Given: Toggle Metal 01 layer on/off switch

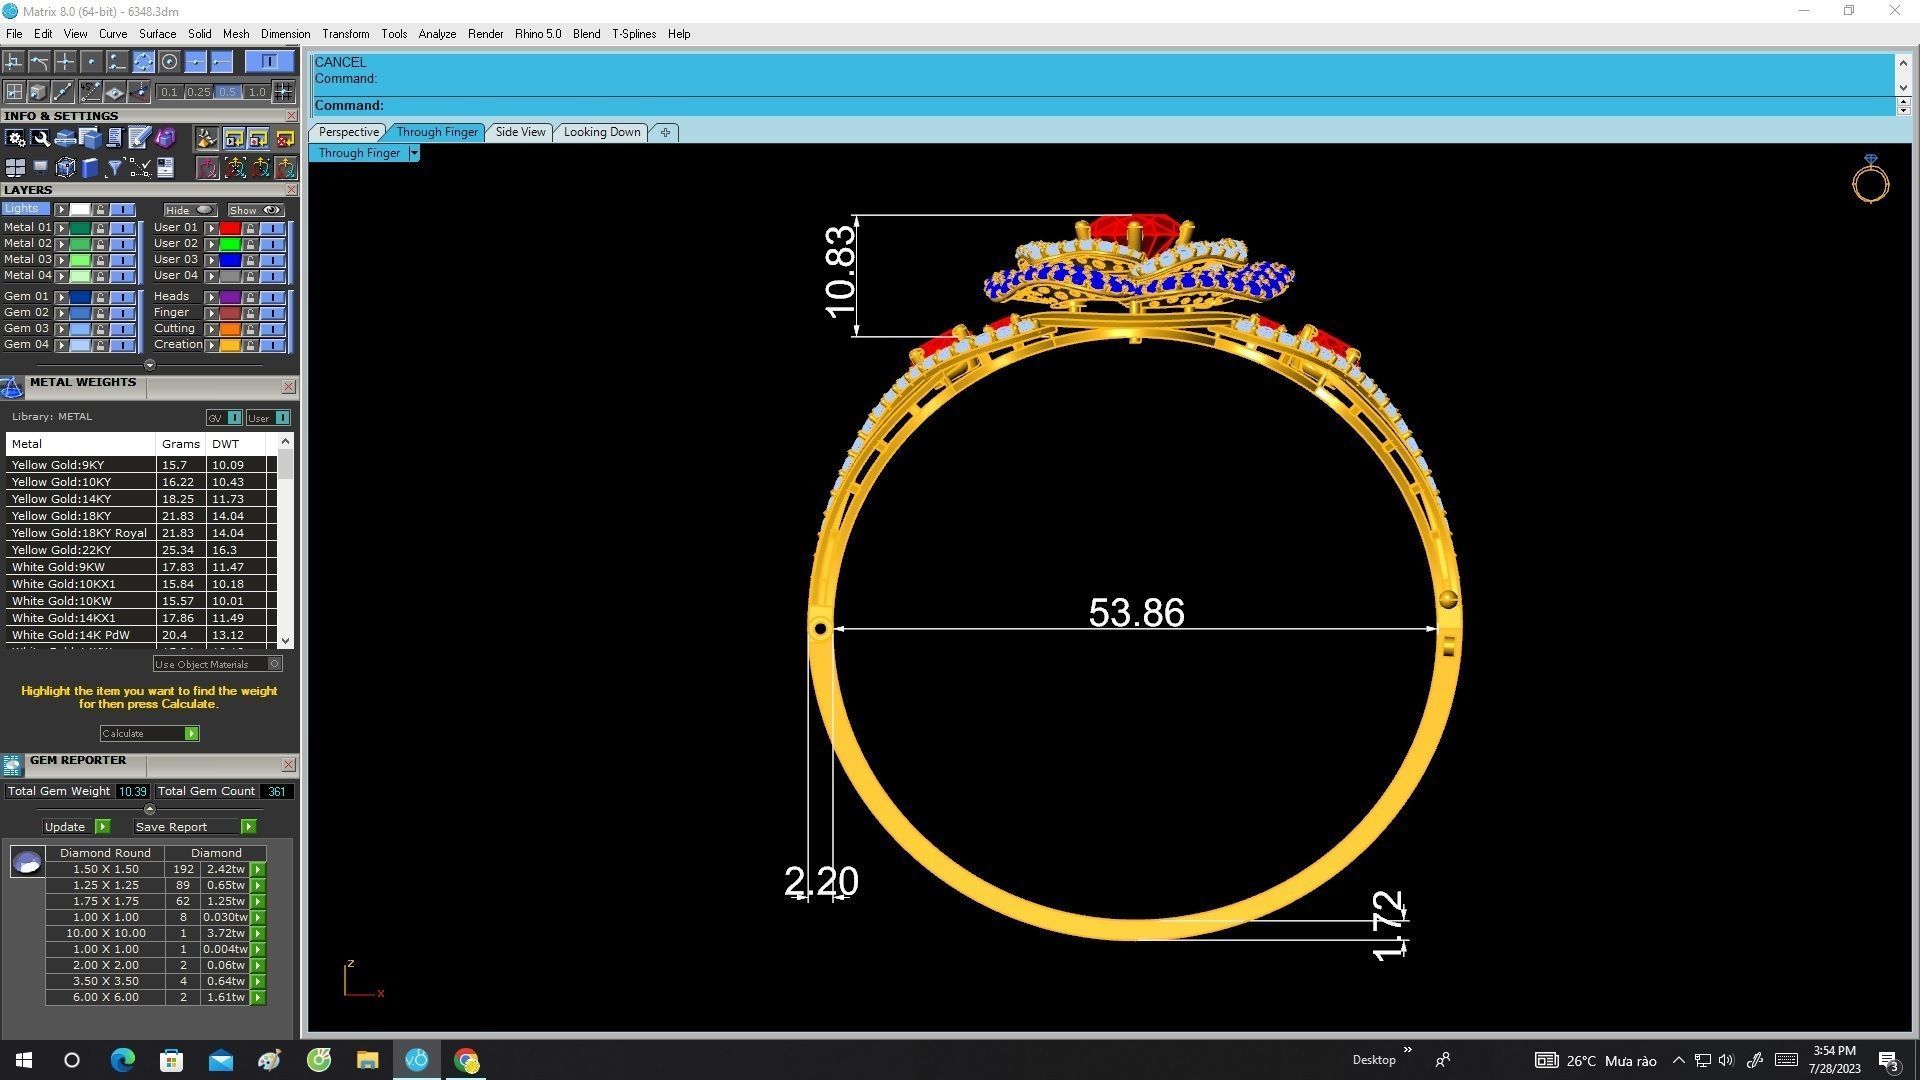Looking at the screenshot, I should (x=122, y=228).
